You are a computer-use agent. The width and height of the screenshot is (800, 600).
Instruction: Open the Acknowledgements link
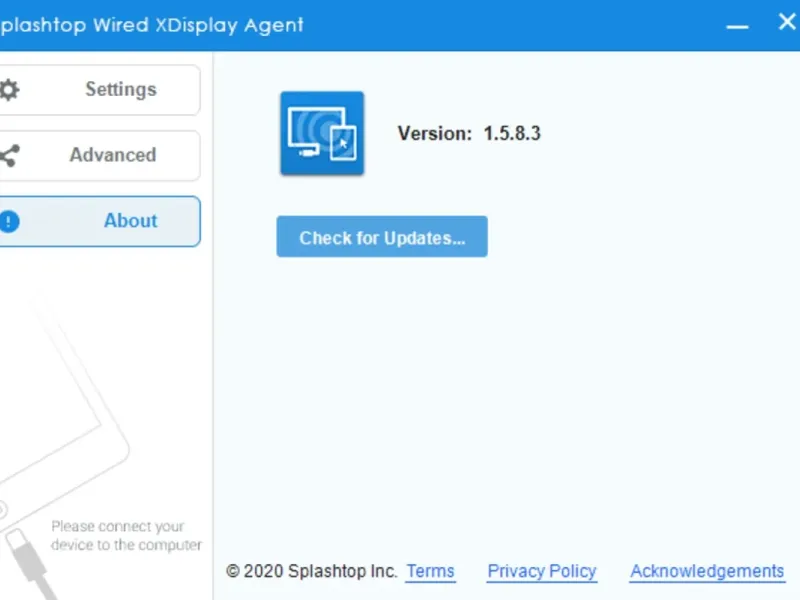707,571
